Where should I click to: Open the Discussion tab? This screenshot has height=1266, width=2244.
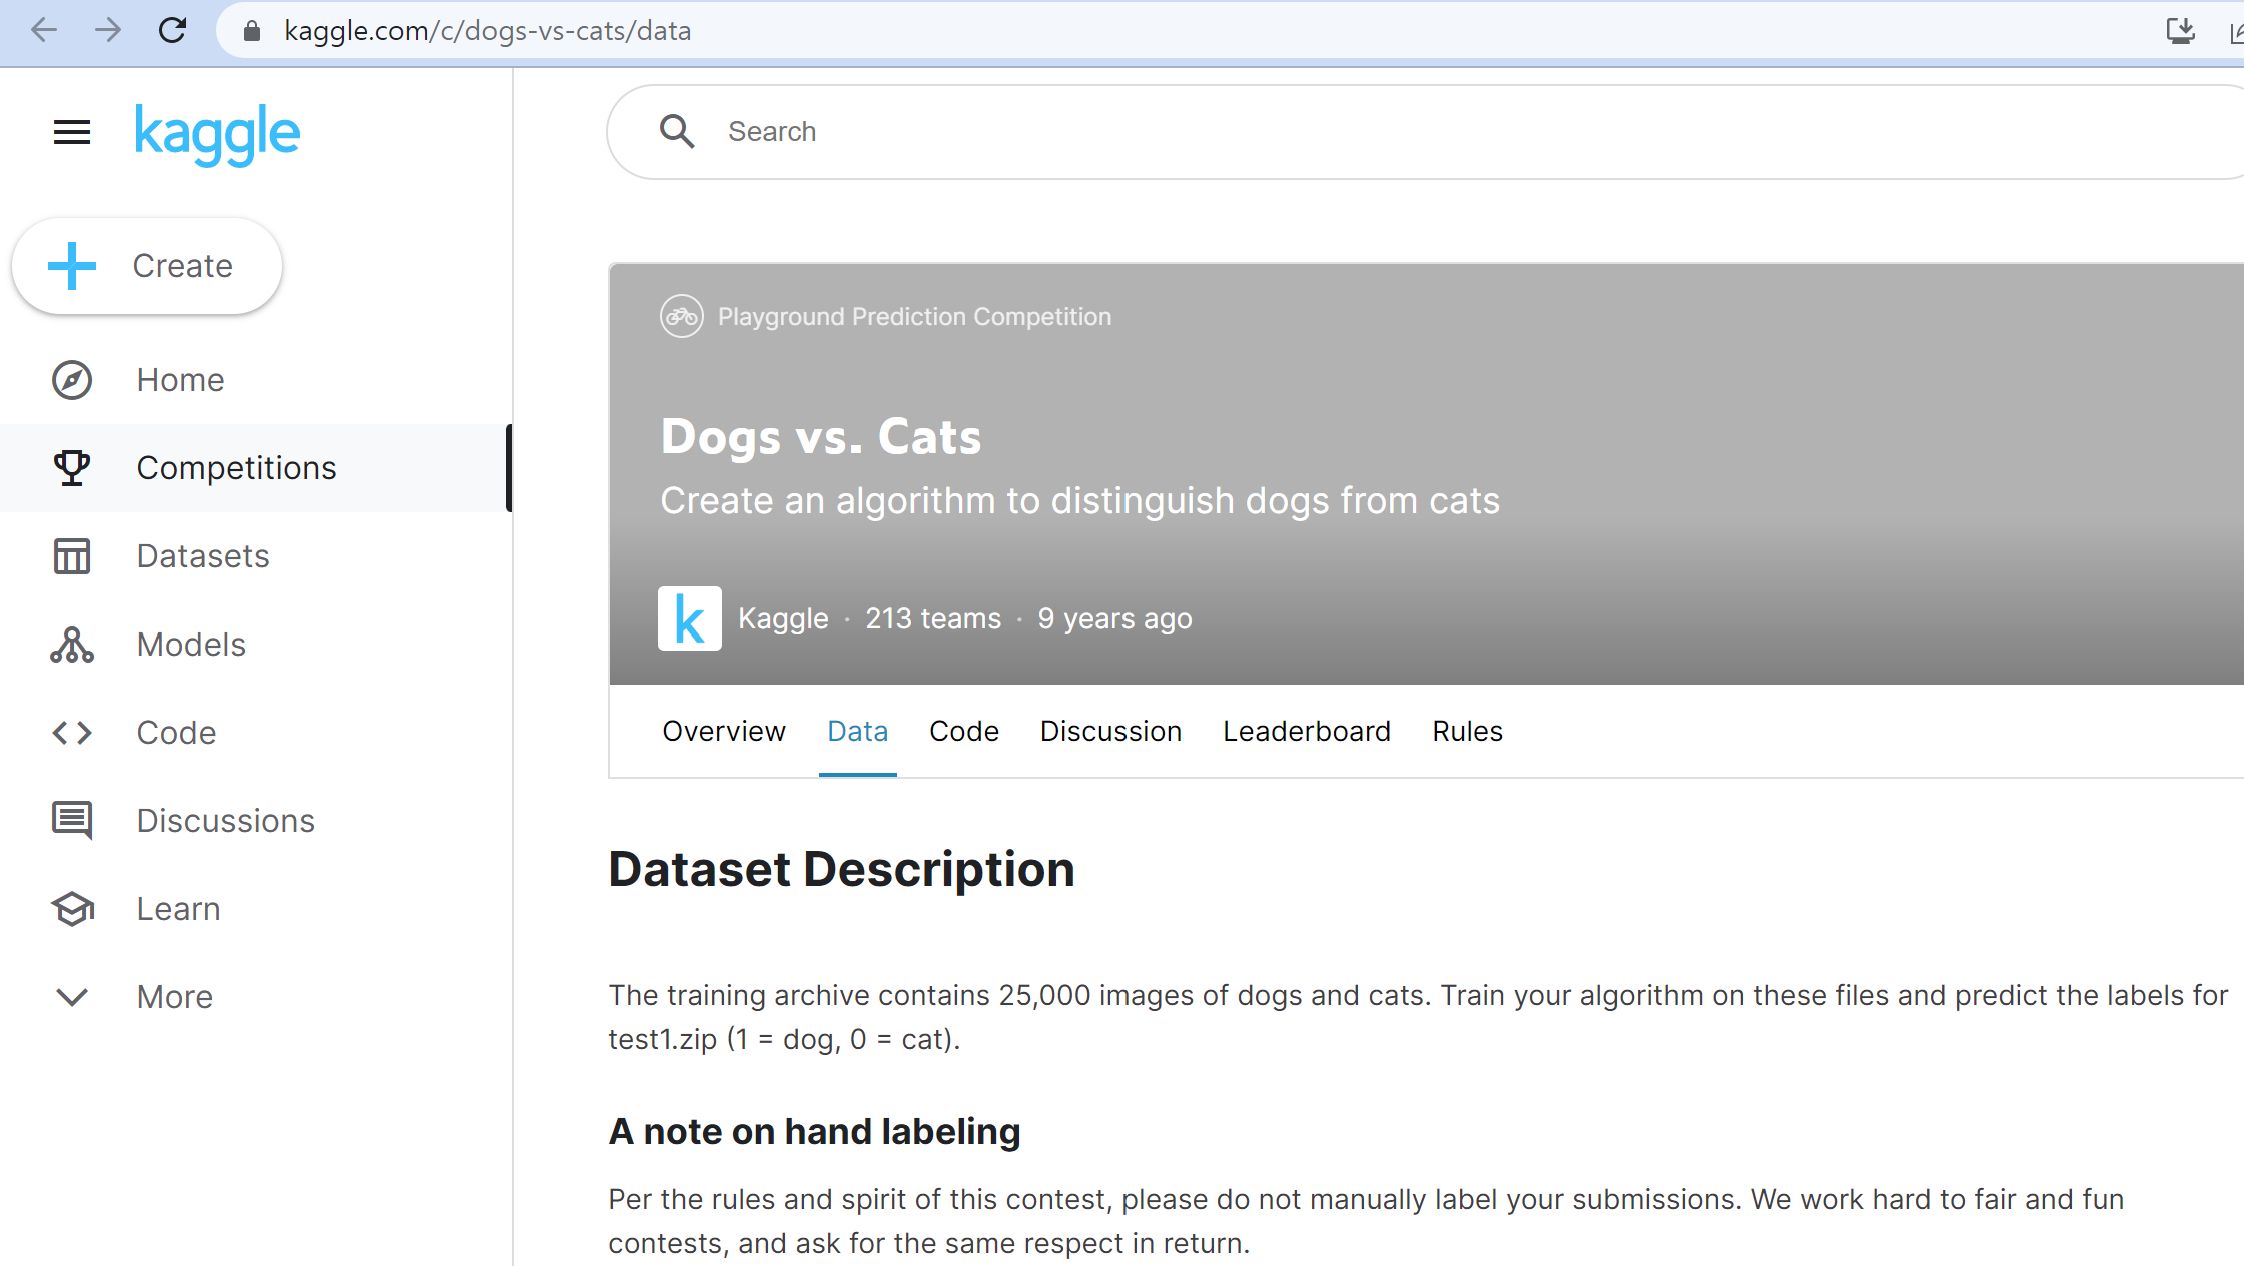coord(1111,731)
